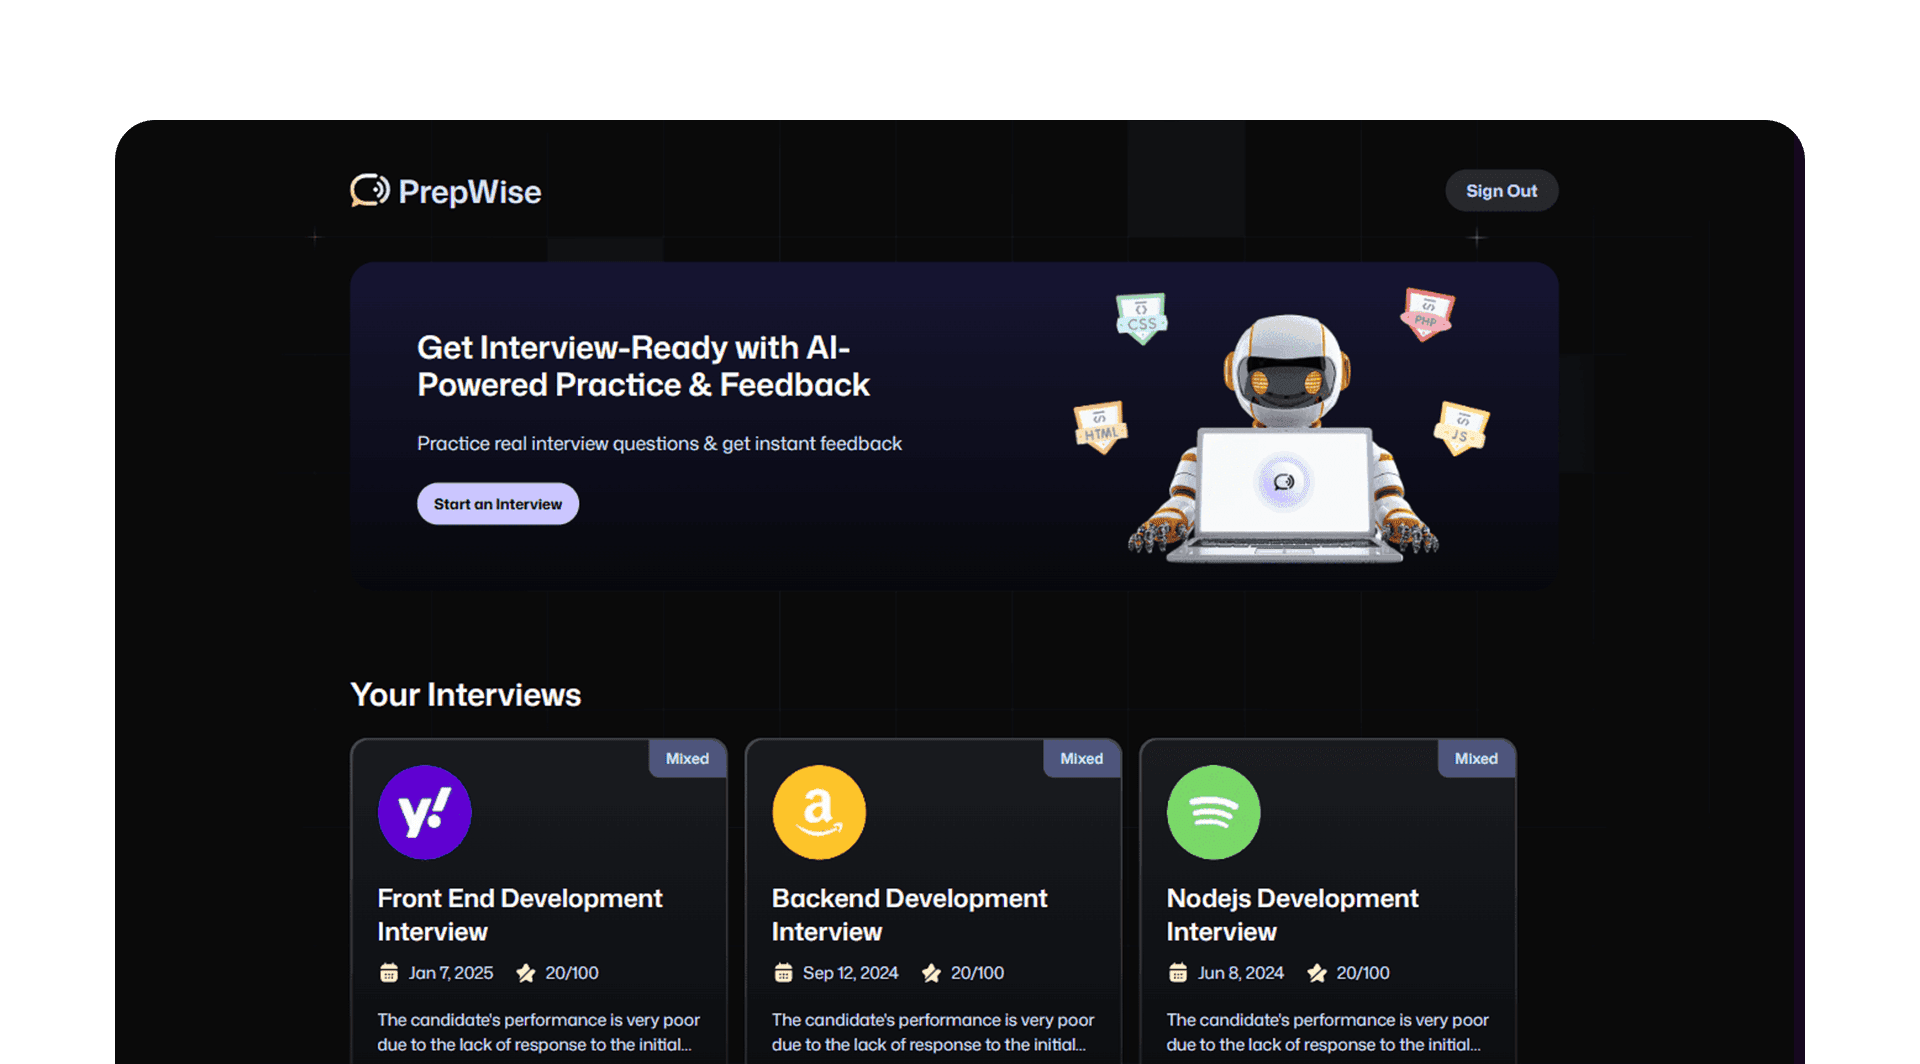Image resolution: width=1920 pixels, height=1064 pixels.
Task: Click the chat logo on the laptop screen
Action: click(x=1284, y=482)
